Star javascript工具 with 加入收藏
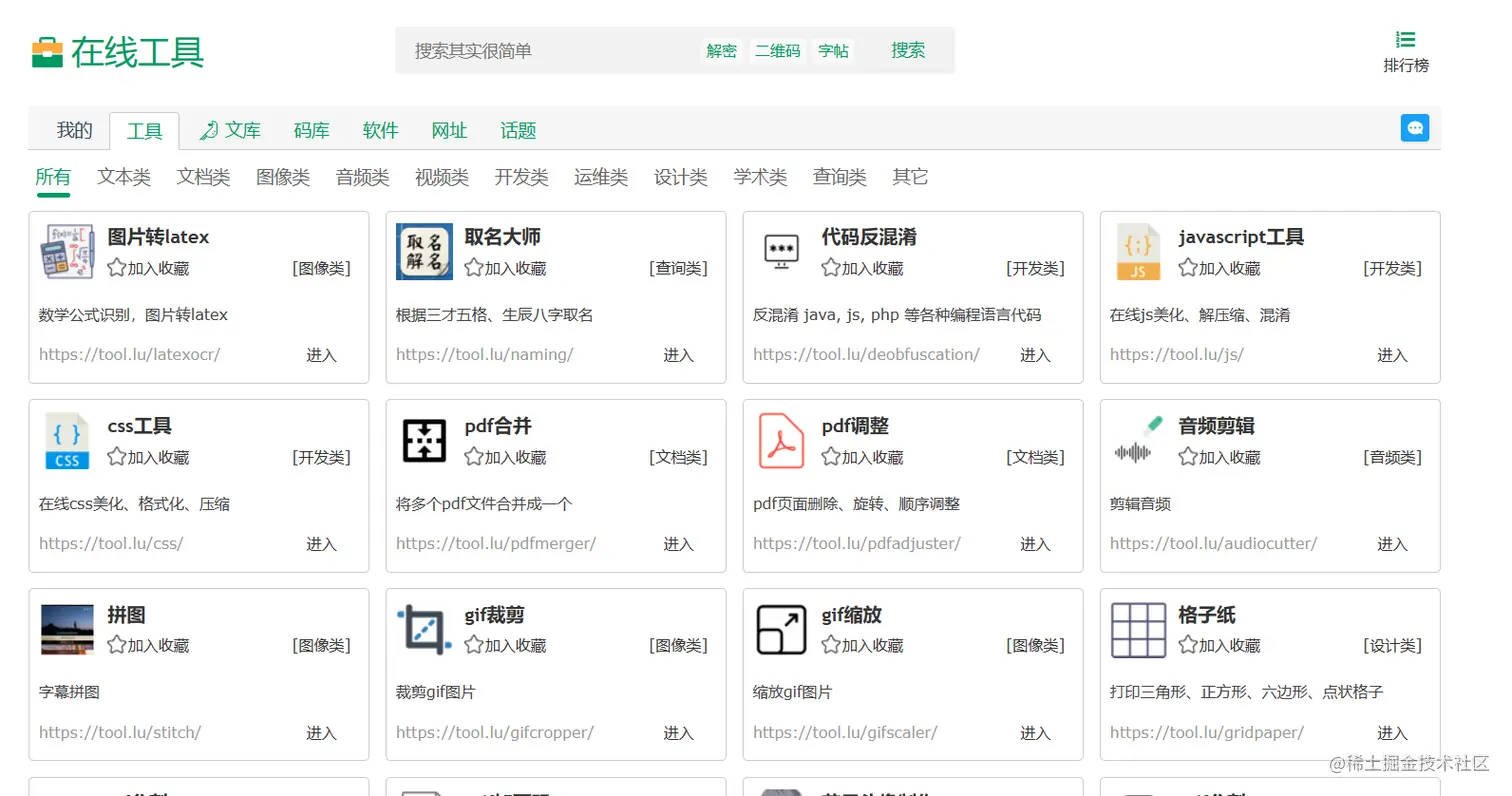Image resolution: width=1512 pixels, height=796 pixels. click(x=1219, y=268)
